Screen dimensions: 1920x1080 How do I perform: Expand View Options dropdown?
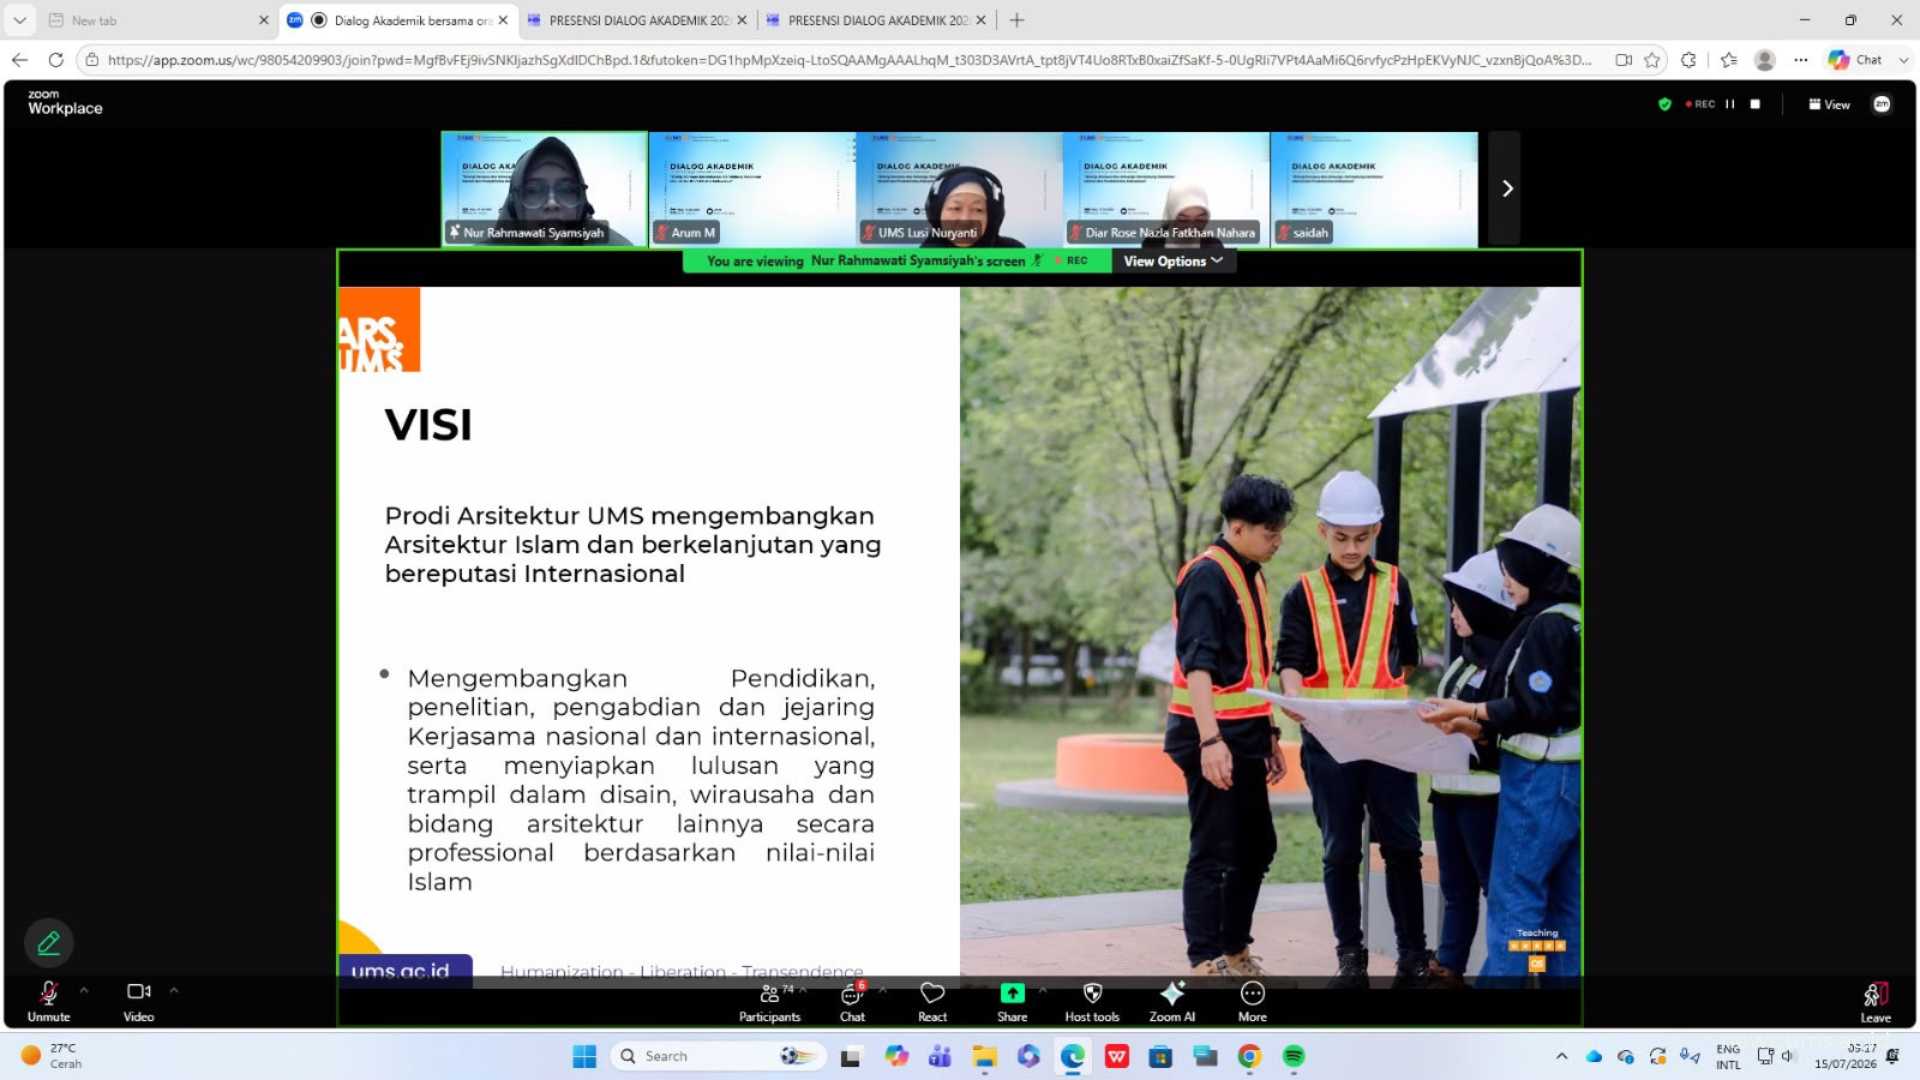(1172, 261)
